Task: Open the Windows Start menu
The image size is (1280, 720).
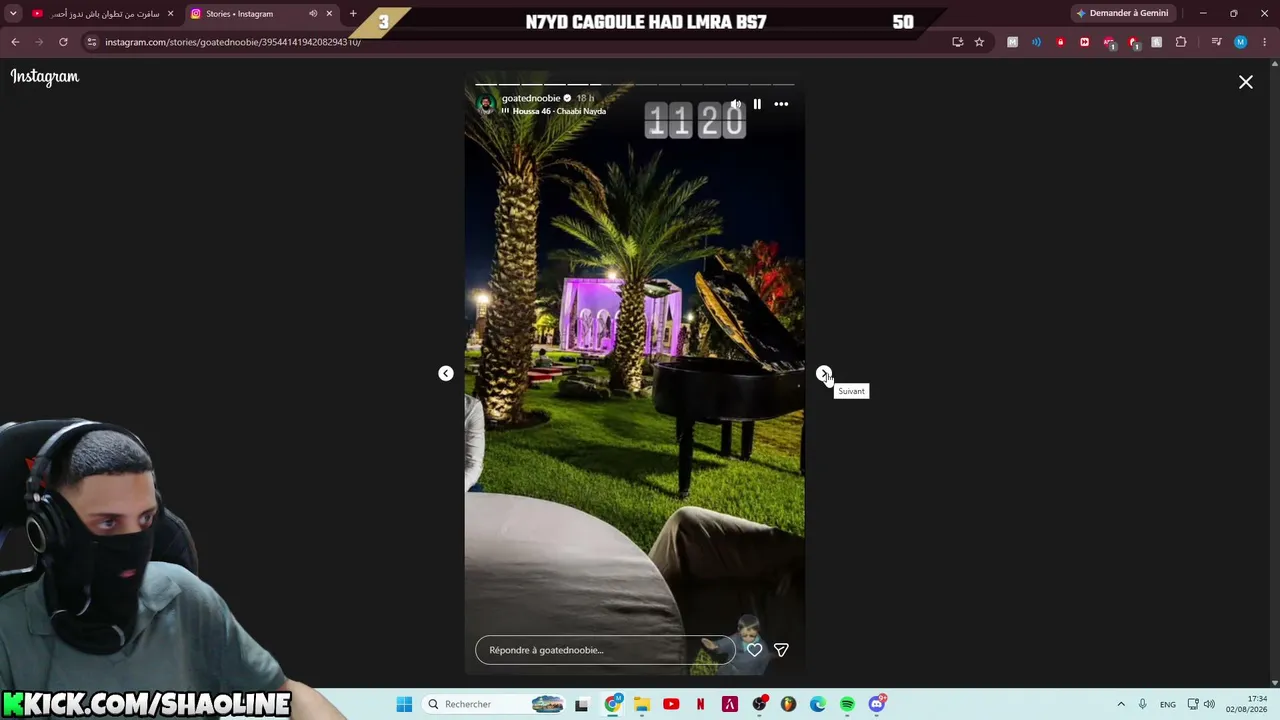Action: pyautogui.click(x=404, y=704)
